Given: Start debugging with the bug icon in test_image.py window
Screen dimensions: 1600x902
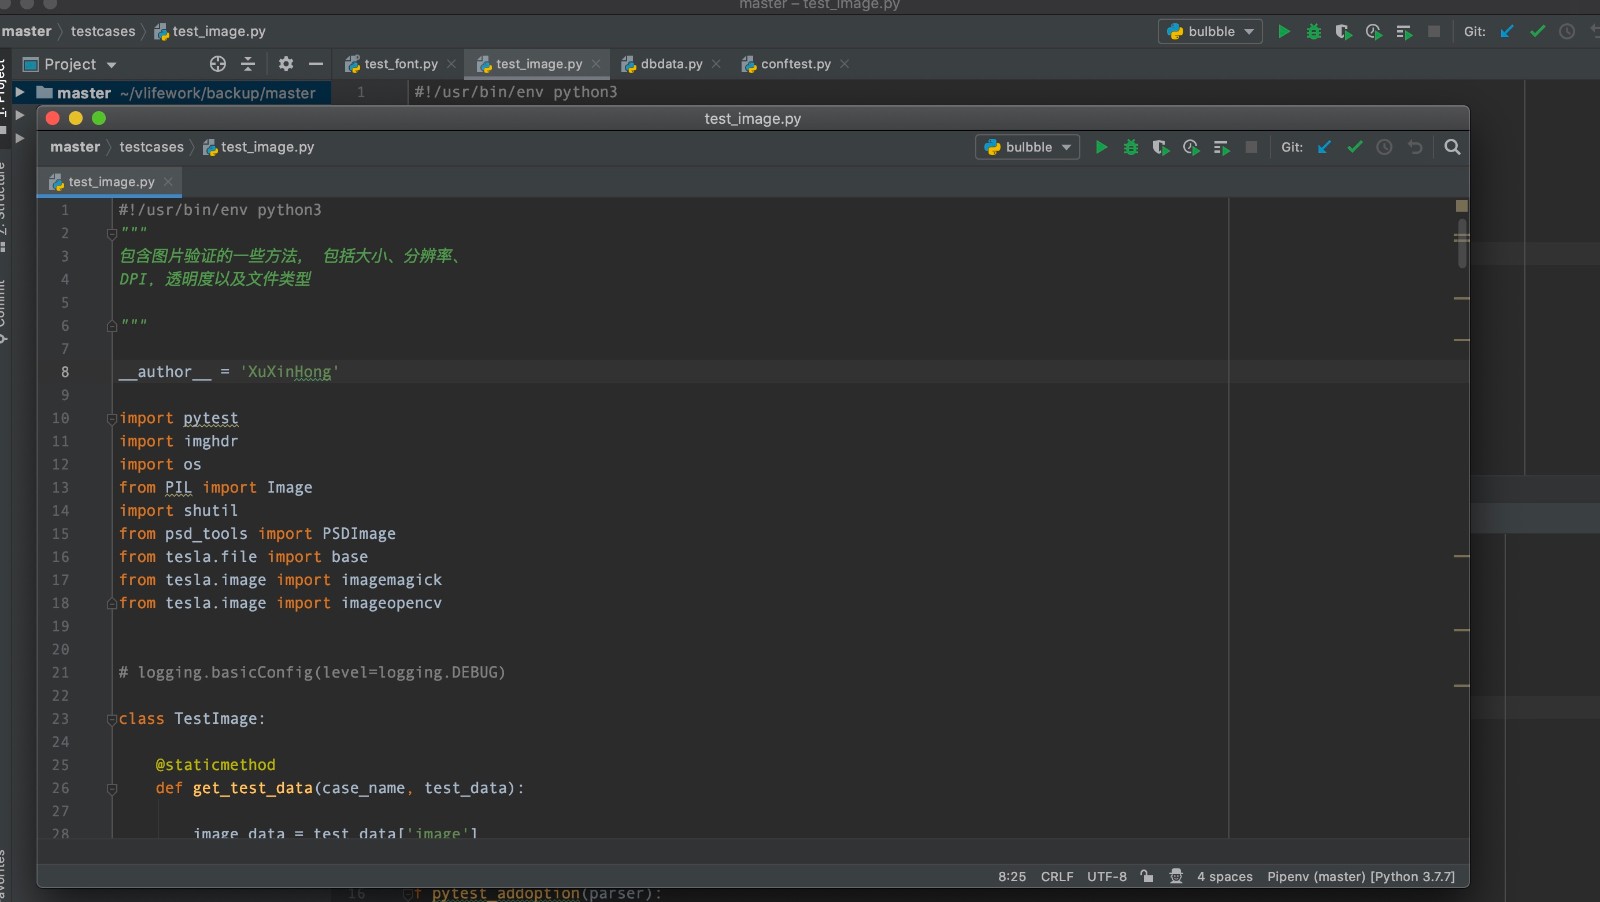Looking at the screenshot, I should [1131, 147].
